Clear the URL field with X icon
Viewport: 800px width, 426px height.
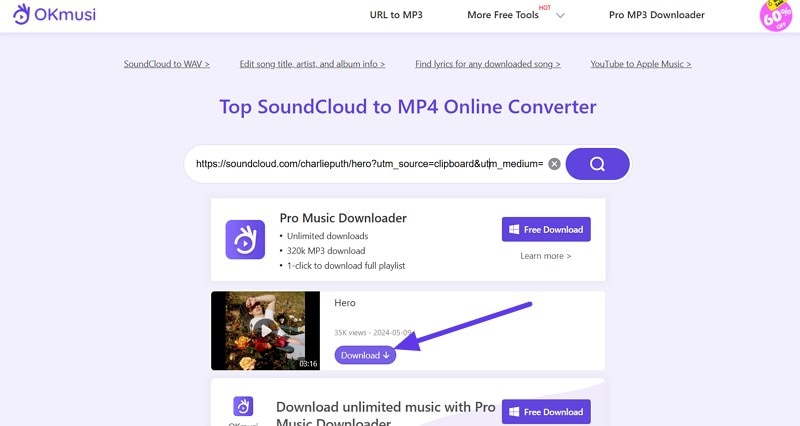tap(554, 164)
